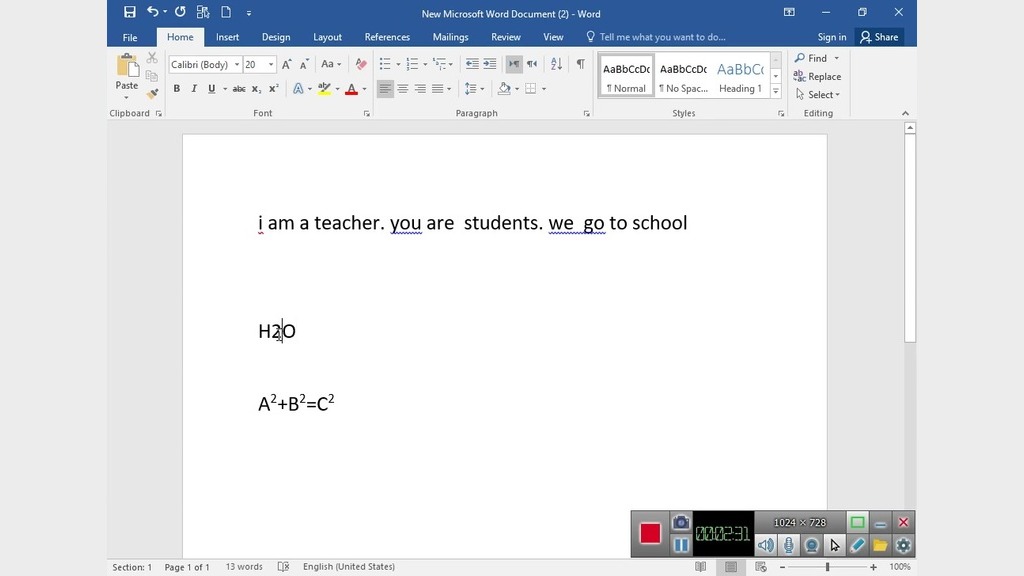
Task: Toggle webcam capture in the recorder toolbar
Action: [x=812, y=545]
